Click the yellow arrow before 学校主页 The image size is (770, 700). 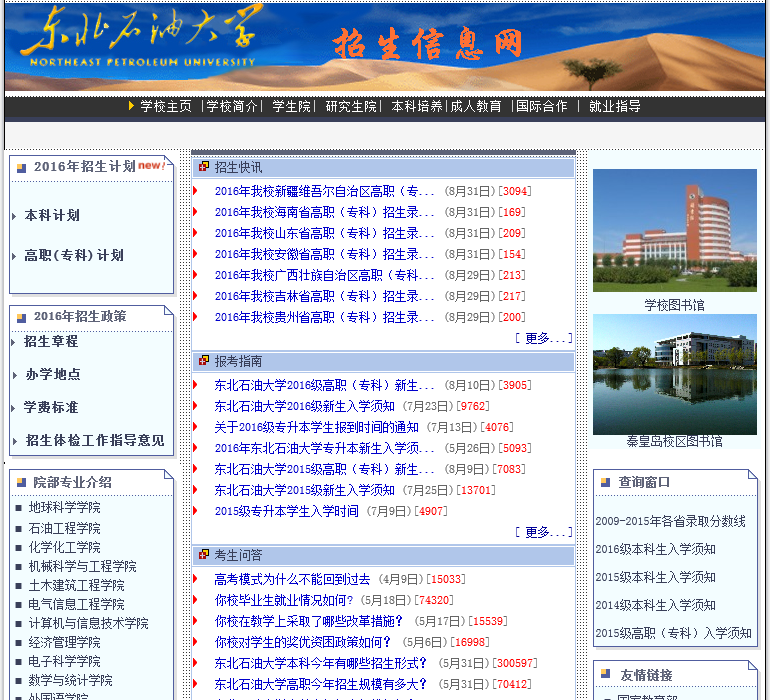(x=131, y=106)
